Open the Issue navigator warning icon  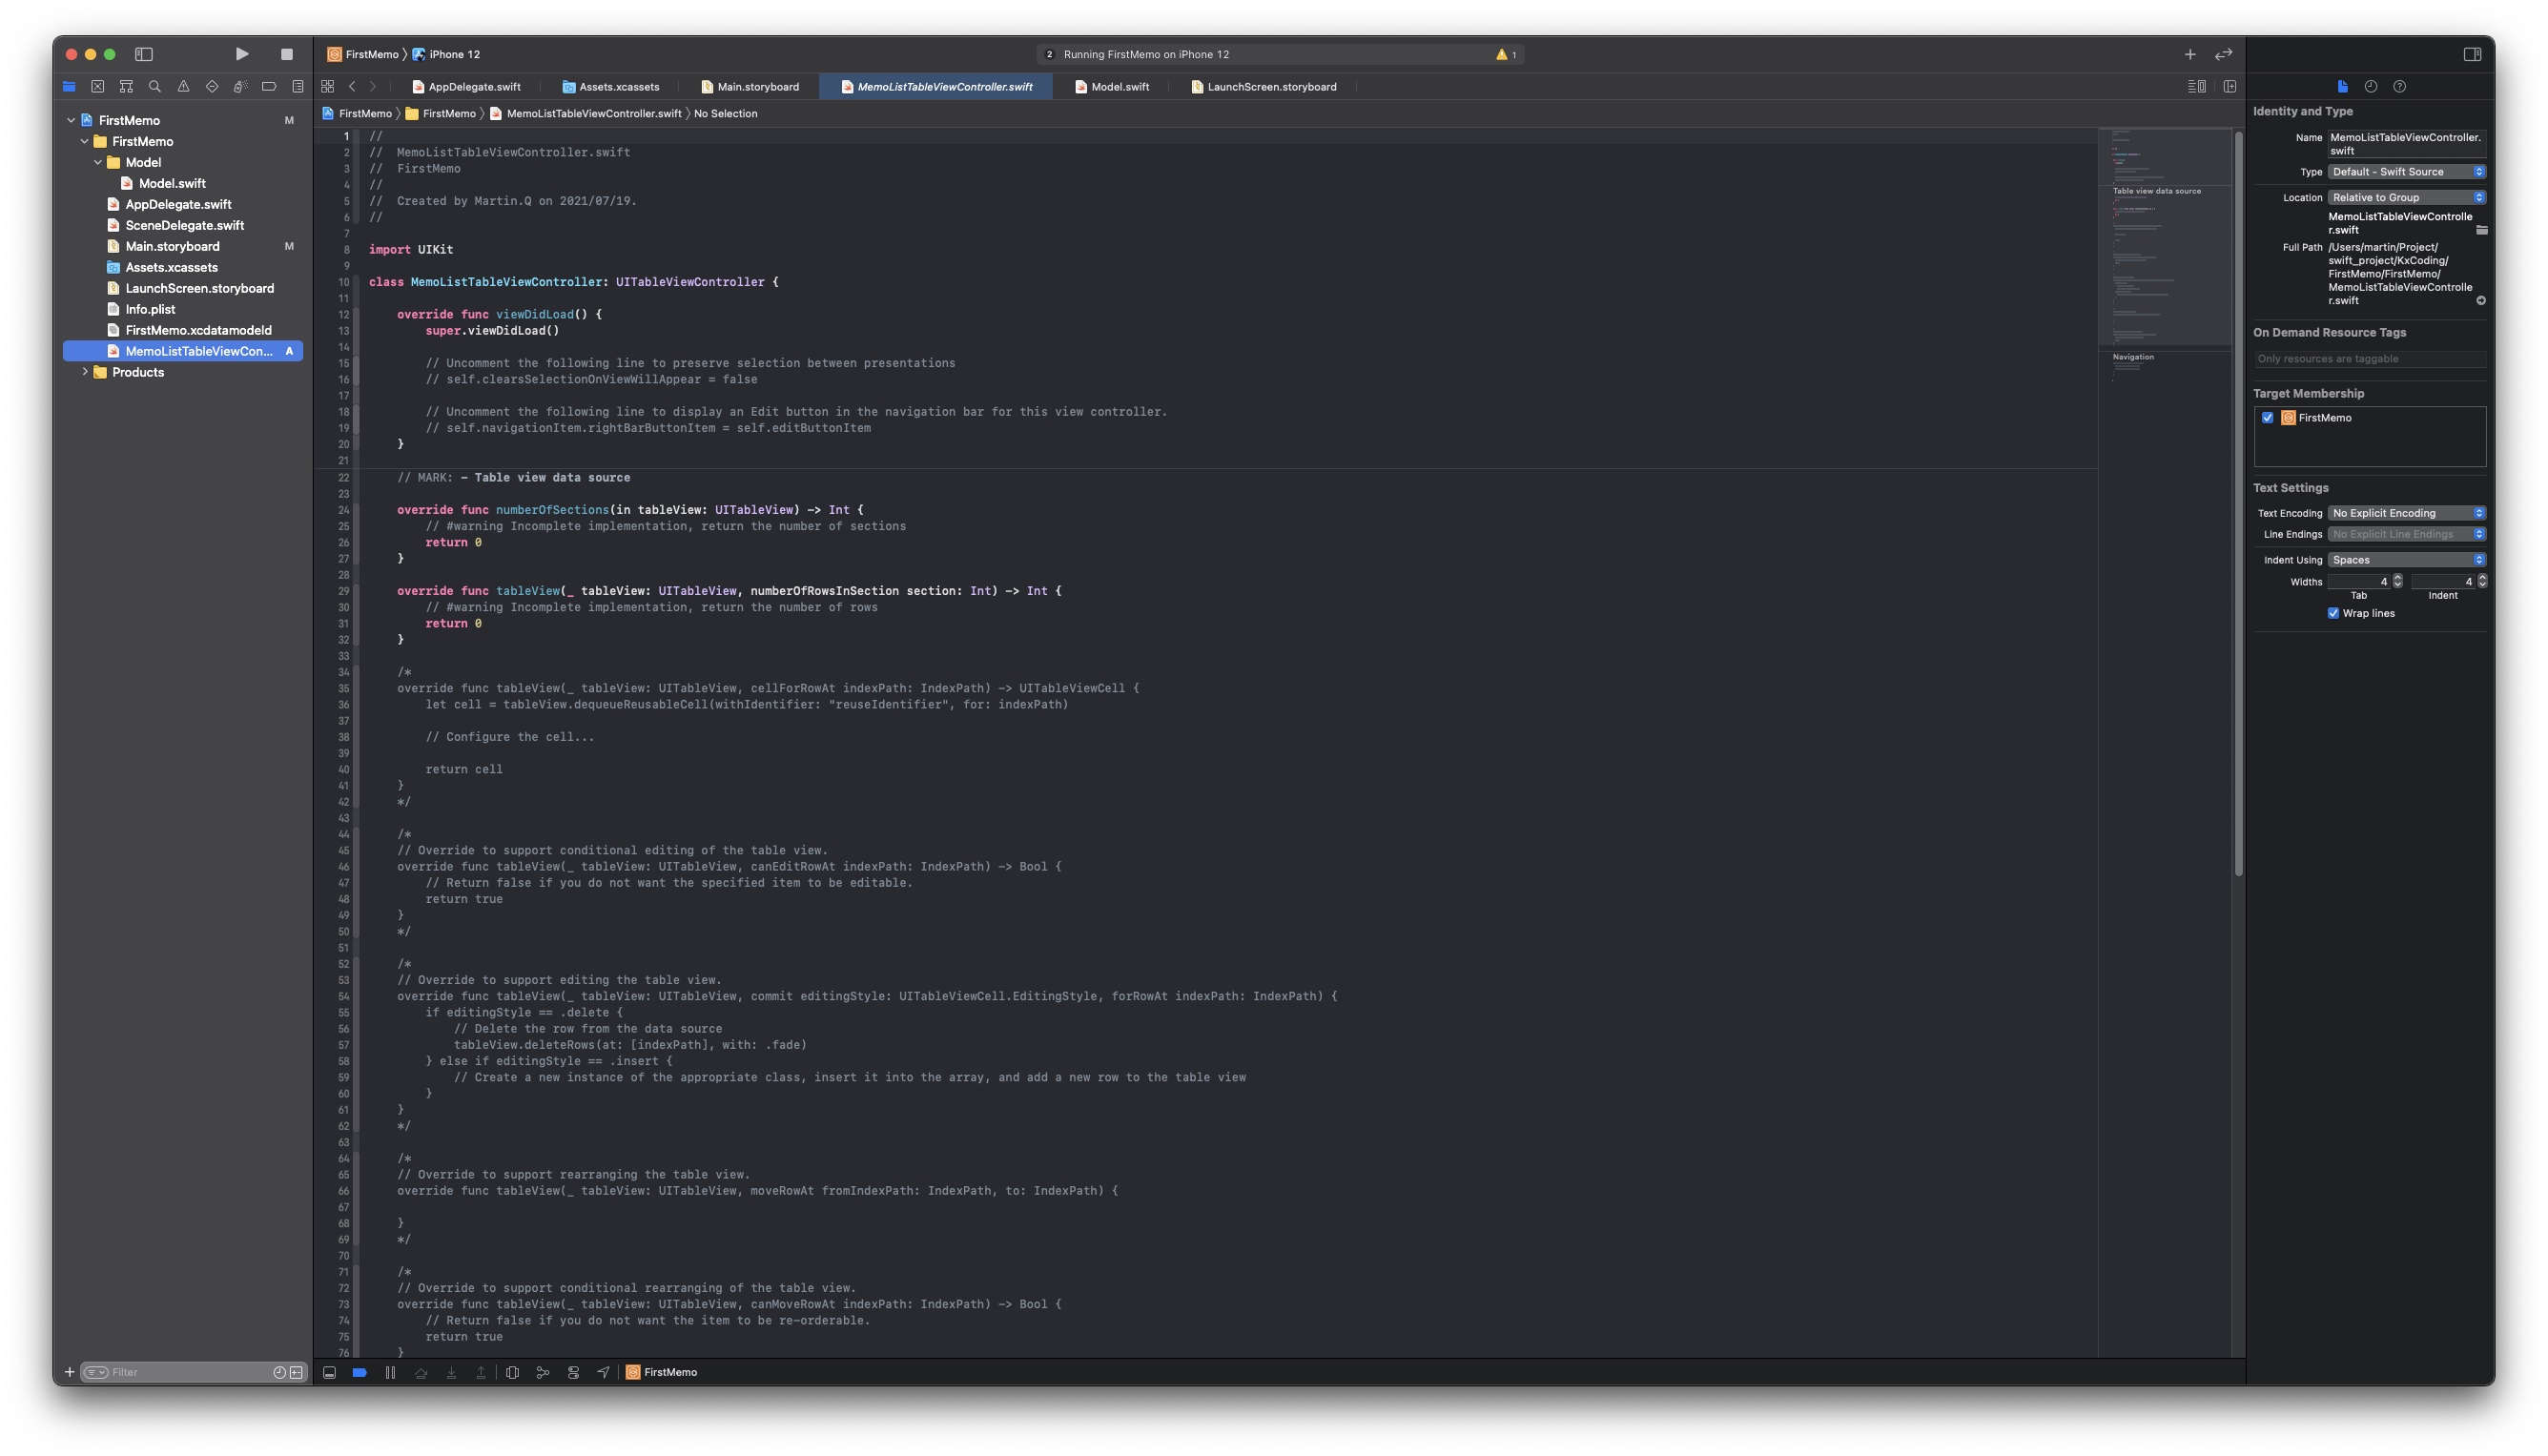[183, 87]
